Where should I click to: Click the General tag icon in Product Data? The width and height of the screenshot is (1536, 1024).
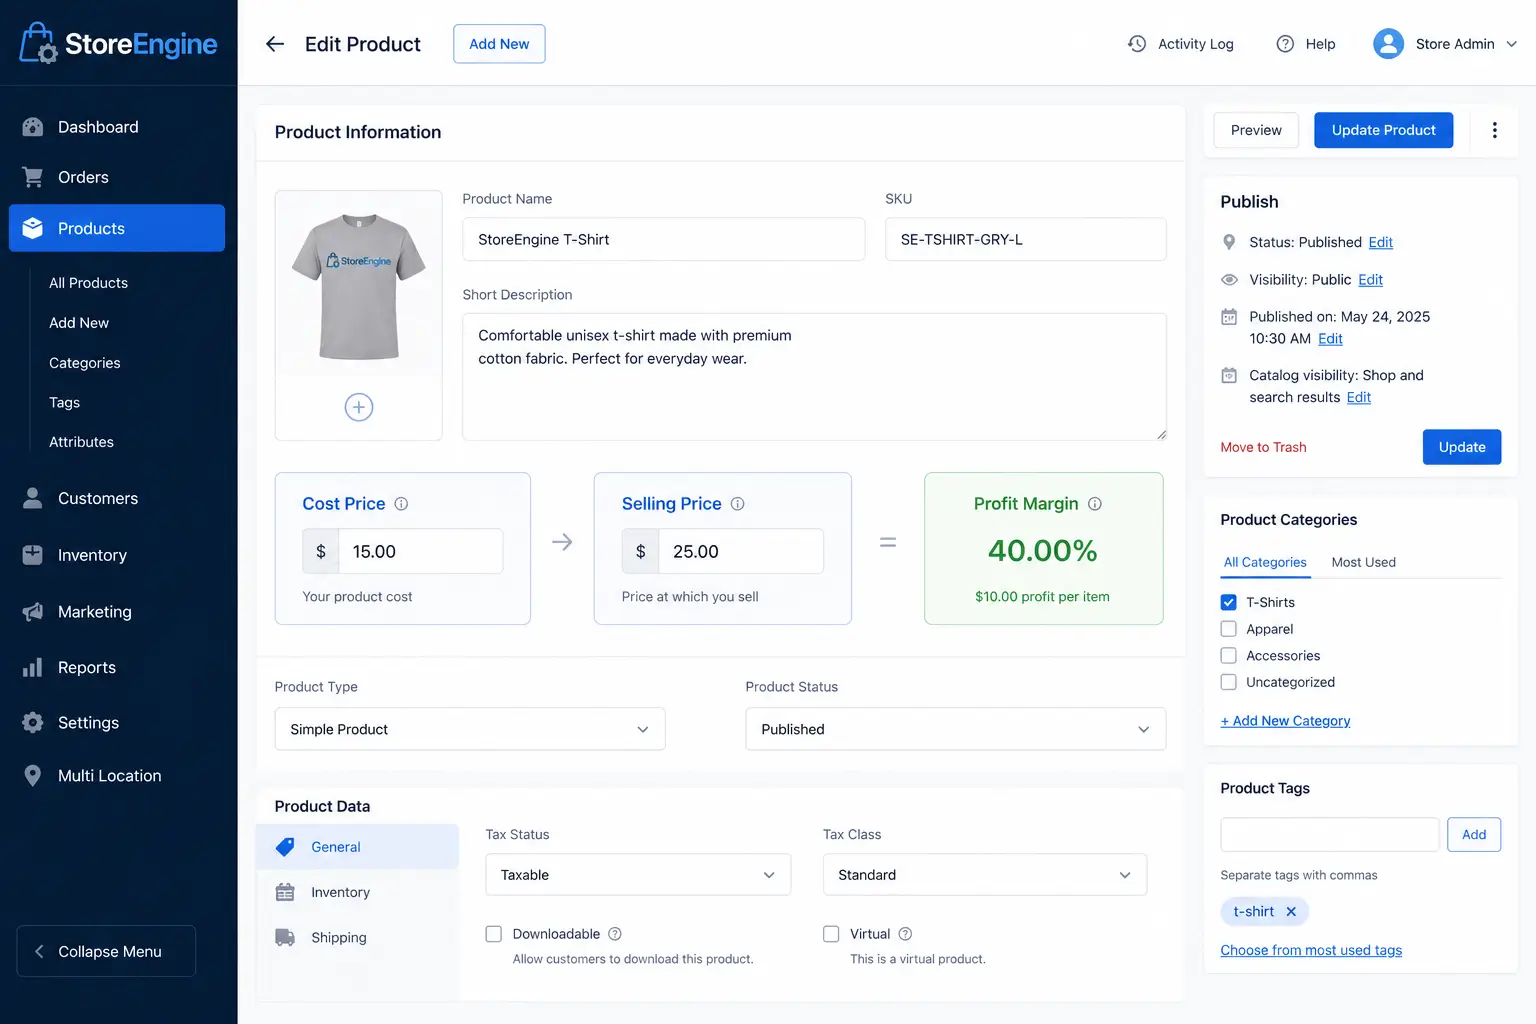pyautogui.click(x=285, y=847)
